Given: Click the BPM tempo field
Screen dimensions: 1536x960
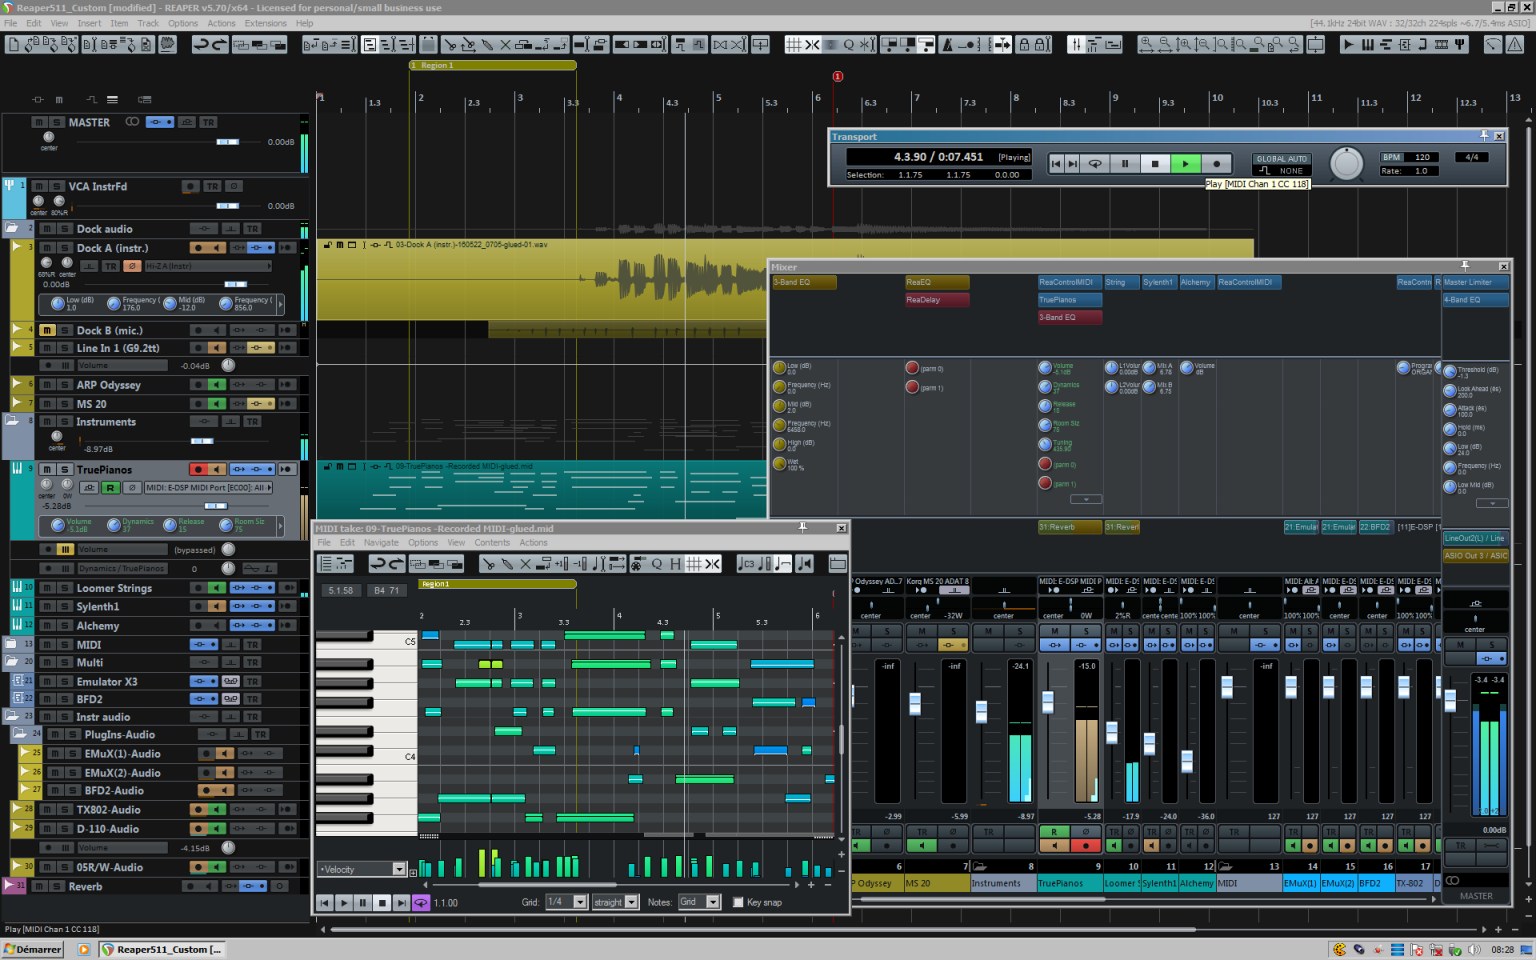Looking at the screenshot, I should (x=1421, y=157).
